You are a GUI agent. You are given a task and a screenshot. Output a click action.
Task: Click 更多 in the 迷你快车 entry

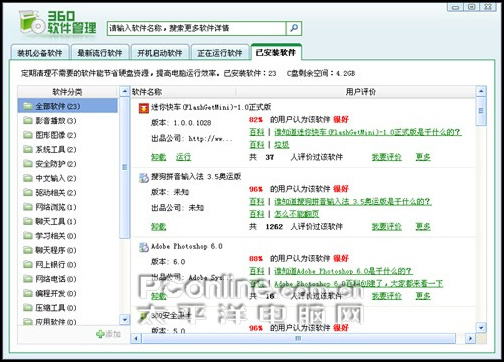(423, 157)
